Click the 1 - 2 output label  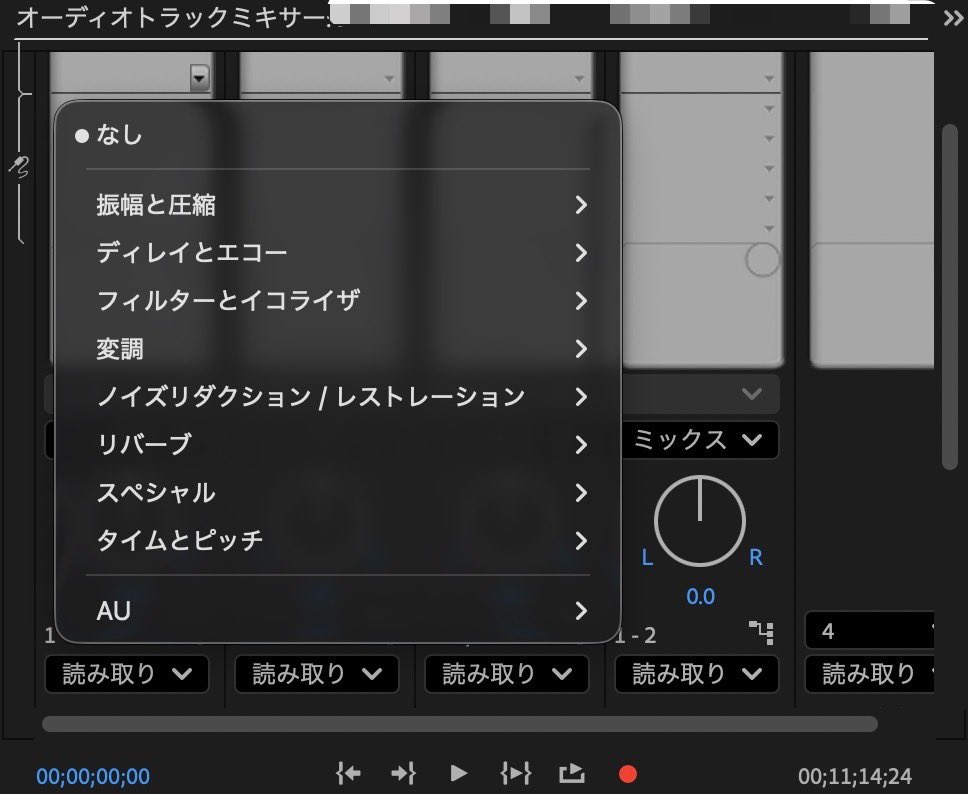[x=636, y=635]
